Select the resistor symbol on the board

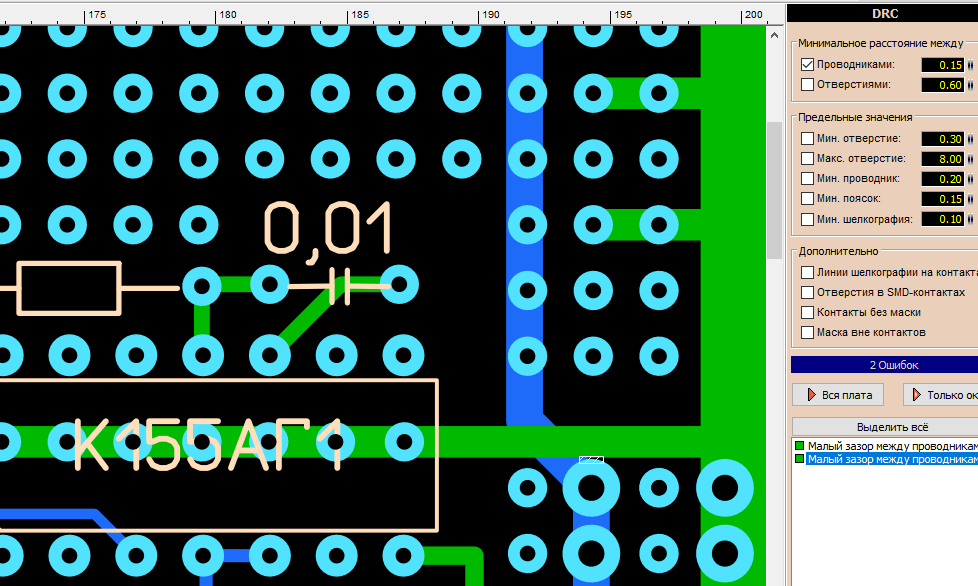[x=70, y=287]
